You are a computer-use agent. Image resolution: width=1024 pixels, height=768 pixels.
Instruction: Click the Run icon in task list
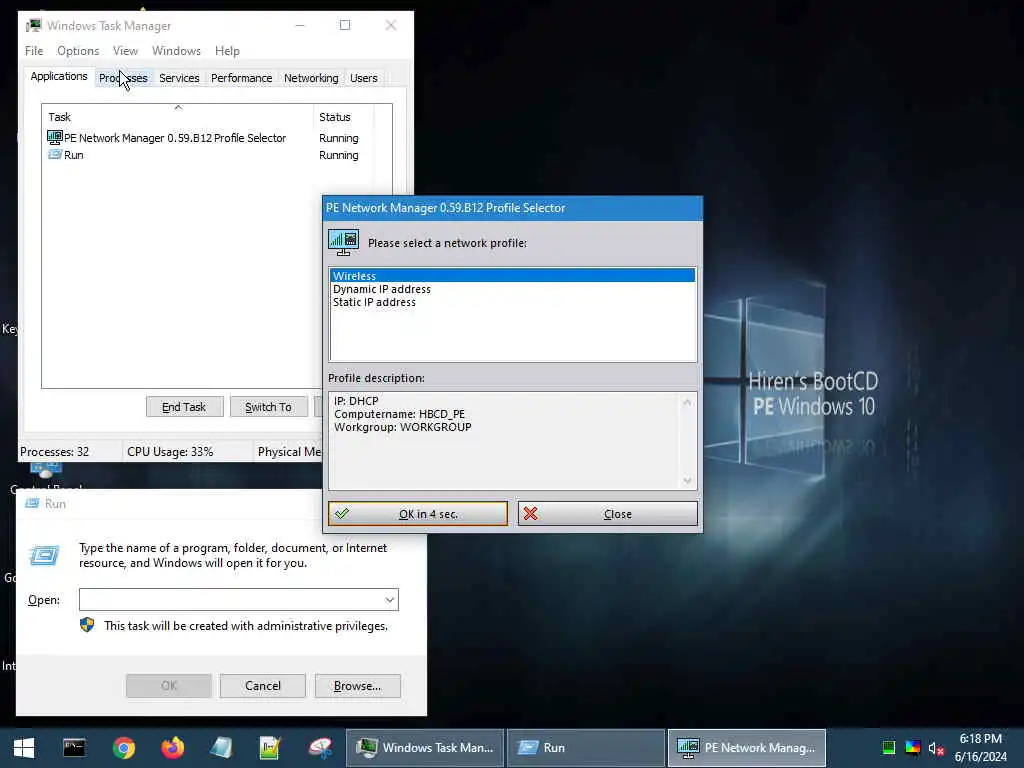(x=55, y=155)
